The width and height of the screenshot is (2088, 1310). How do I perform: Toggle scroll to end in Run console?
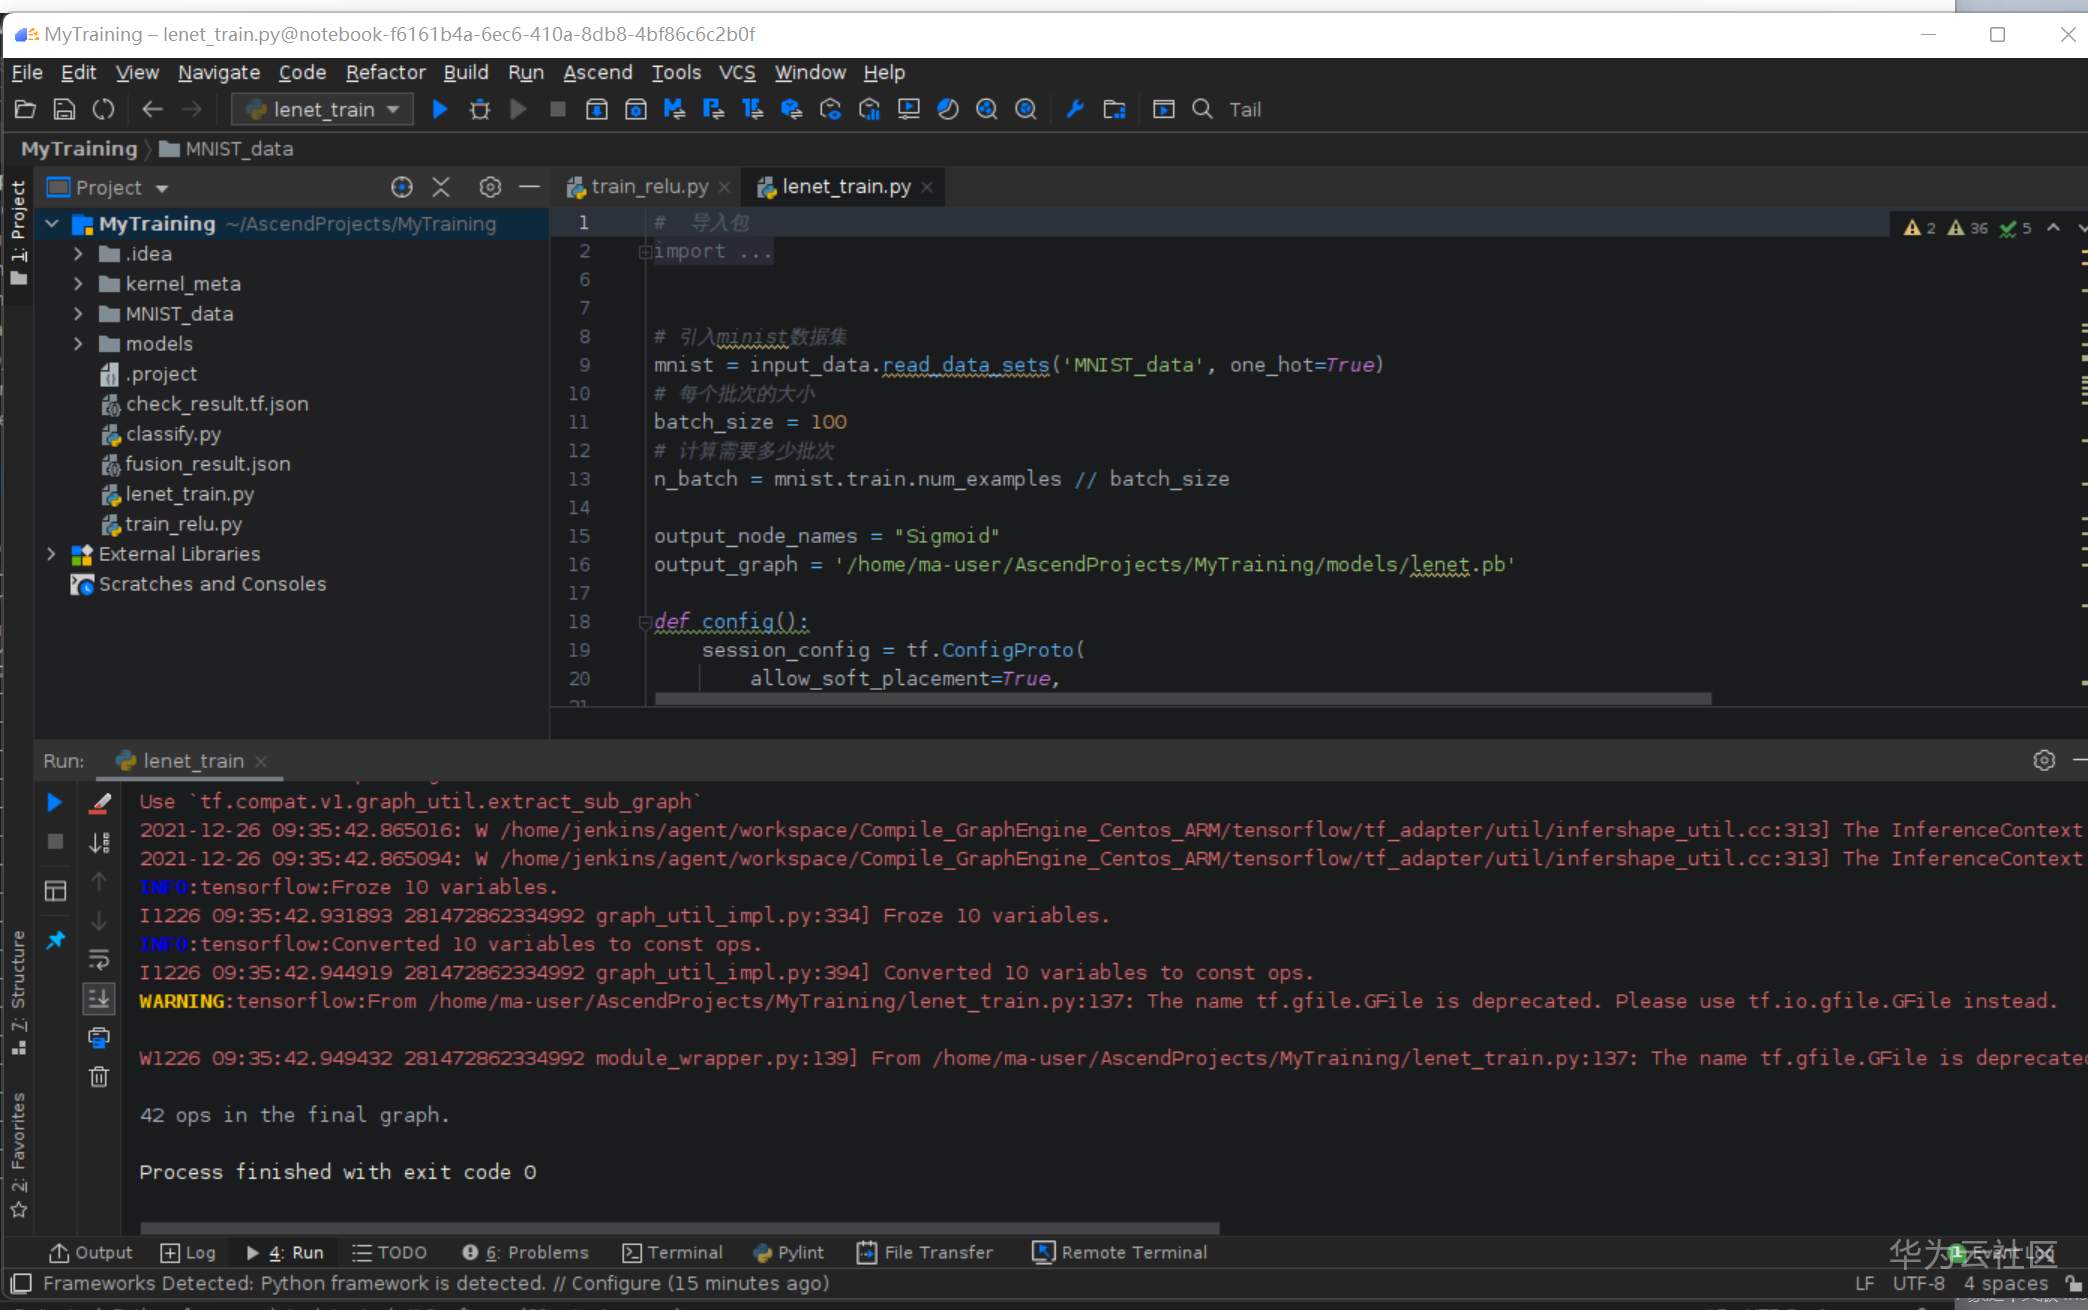coord(99,999)
